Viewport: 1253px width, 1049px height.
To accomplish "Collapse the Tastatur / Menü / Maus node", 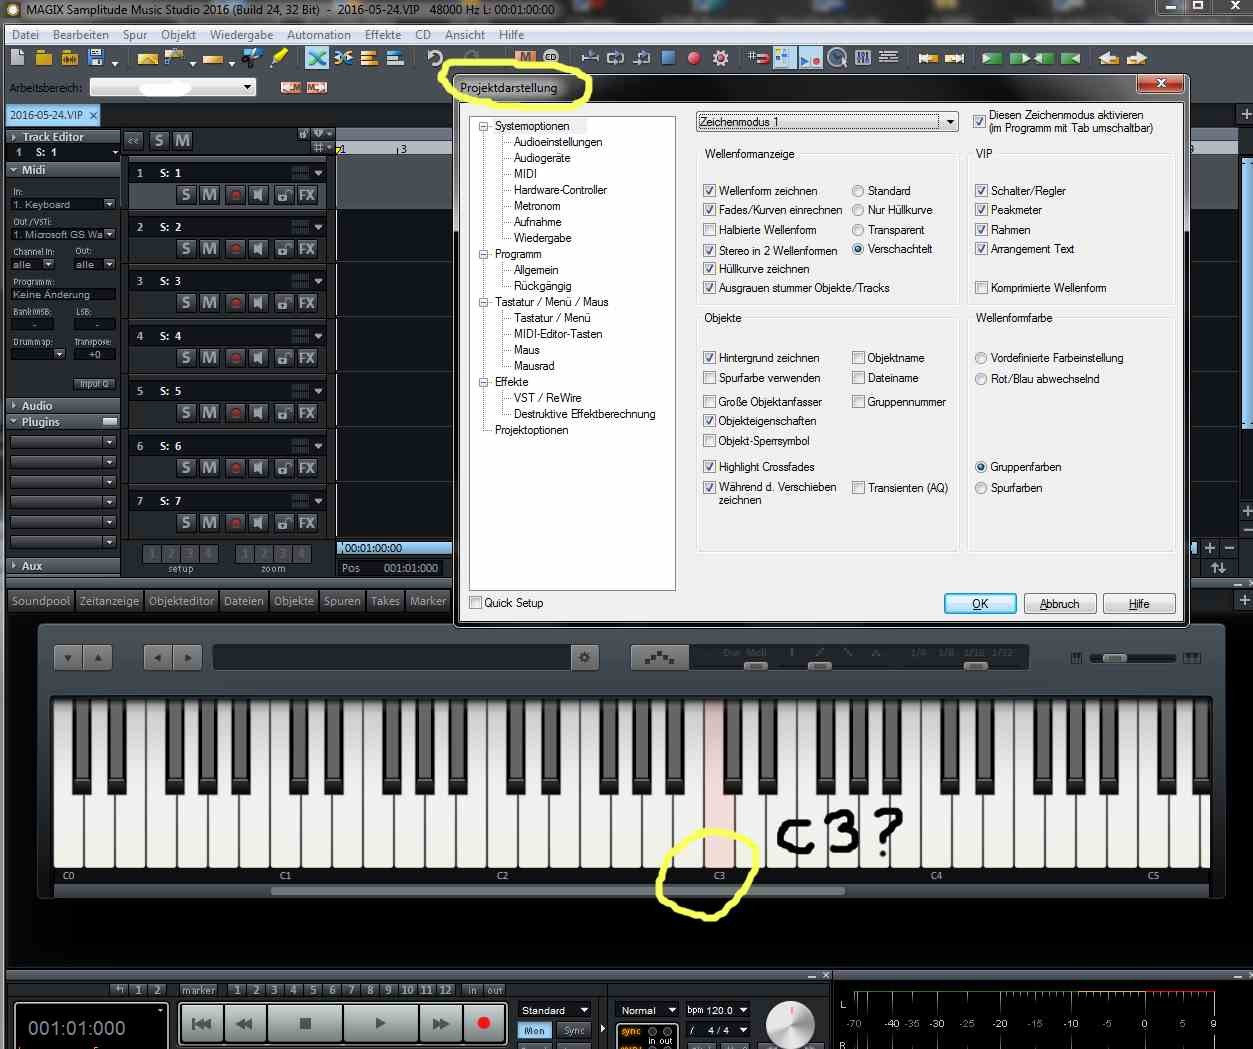I will point(484,302).
